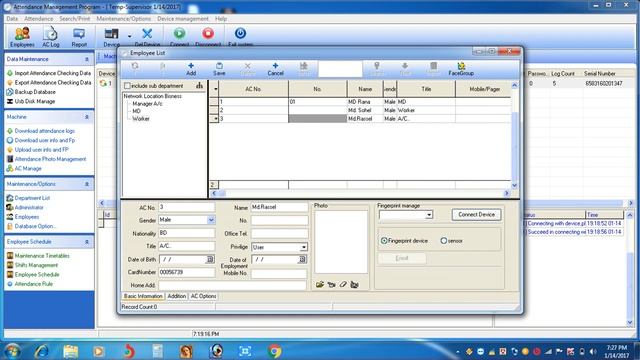Open the Date of Birth calendar picker

210,259
